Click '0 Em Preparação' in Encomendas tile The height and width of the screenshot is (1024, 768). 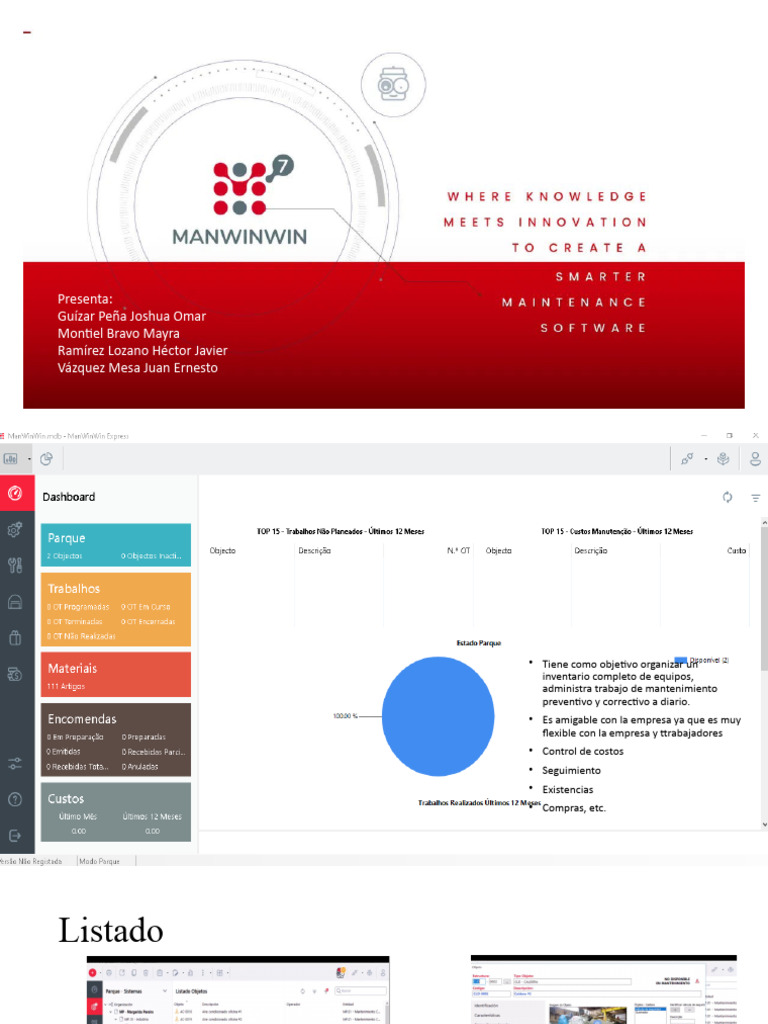point(75,737)
